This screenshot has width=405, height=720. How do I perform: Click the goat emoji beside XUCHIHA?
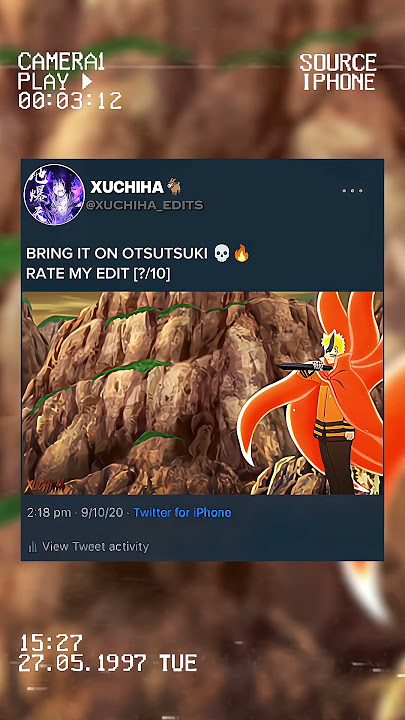click(174, 186)
